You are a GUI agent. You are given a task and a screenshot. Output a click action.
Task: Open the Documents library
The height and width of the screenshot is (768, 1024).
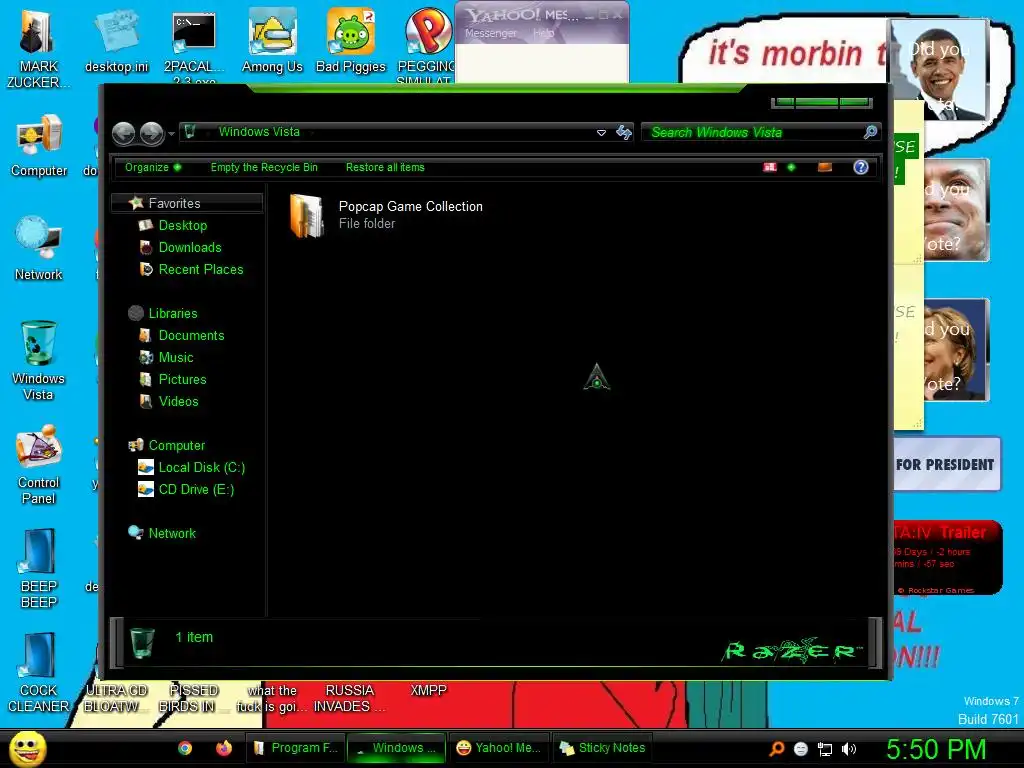[x=191, y=335]
